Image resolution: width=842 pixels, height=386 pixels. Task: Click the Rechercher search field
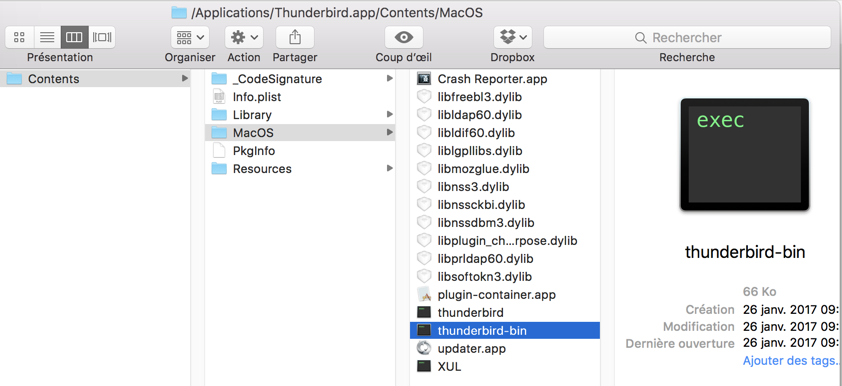687,38
